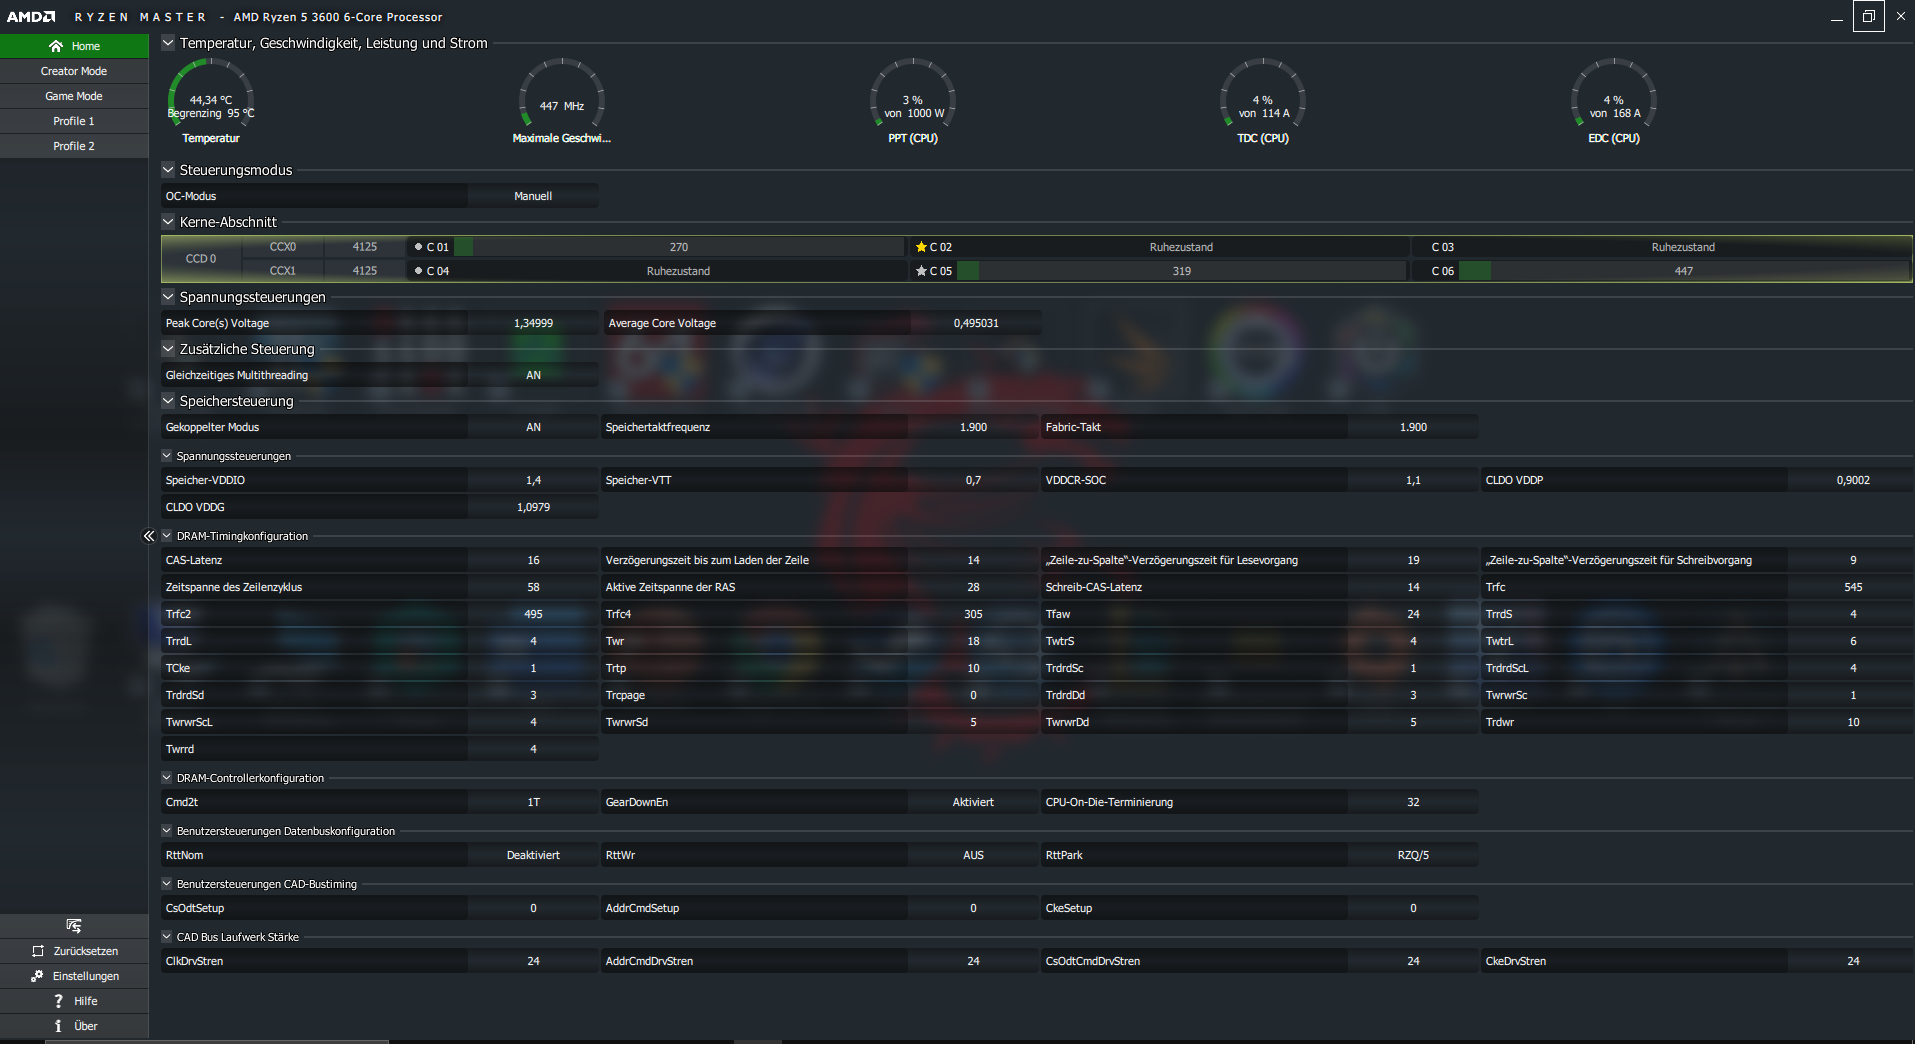The width and height of the screenshot is (1915, 1044).
Task: Open Einstellungen
Action: click(x=74, y=976)
